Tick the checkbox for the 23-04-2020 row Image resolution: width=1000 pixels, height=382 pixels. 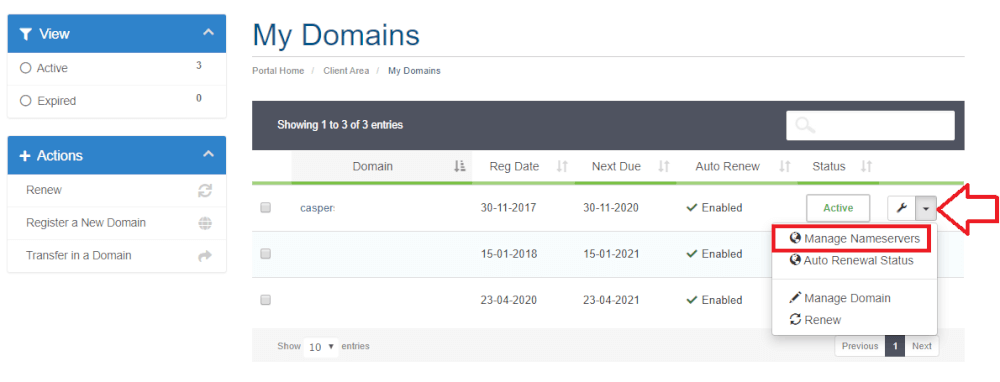266,300
